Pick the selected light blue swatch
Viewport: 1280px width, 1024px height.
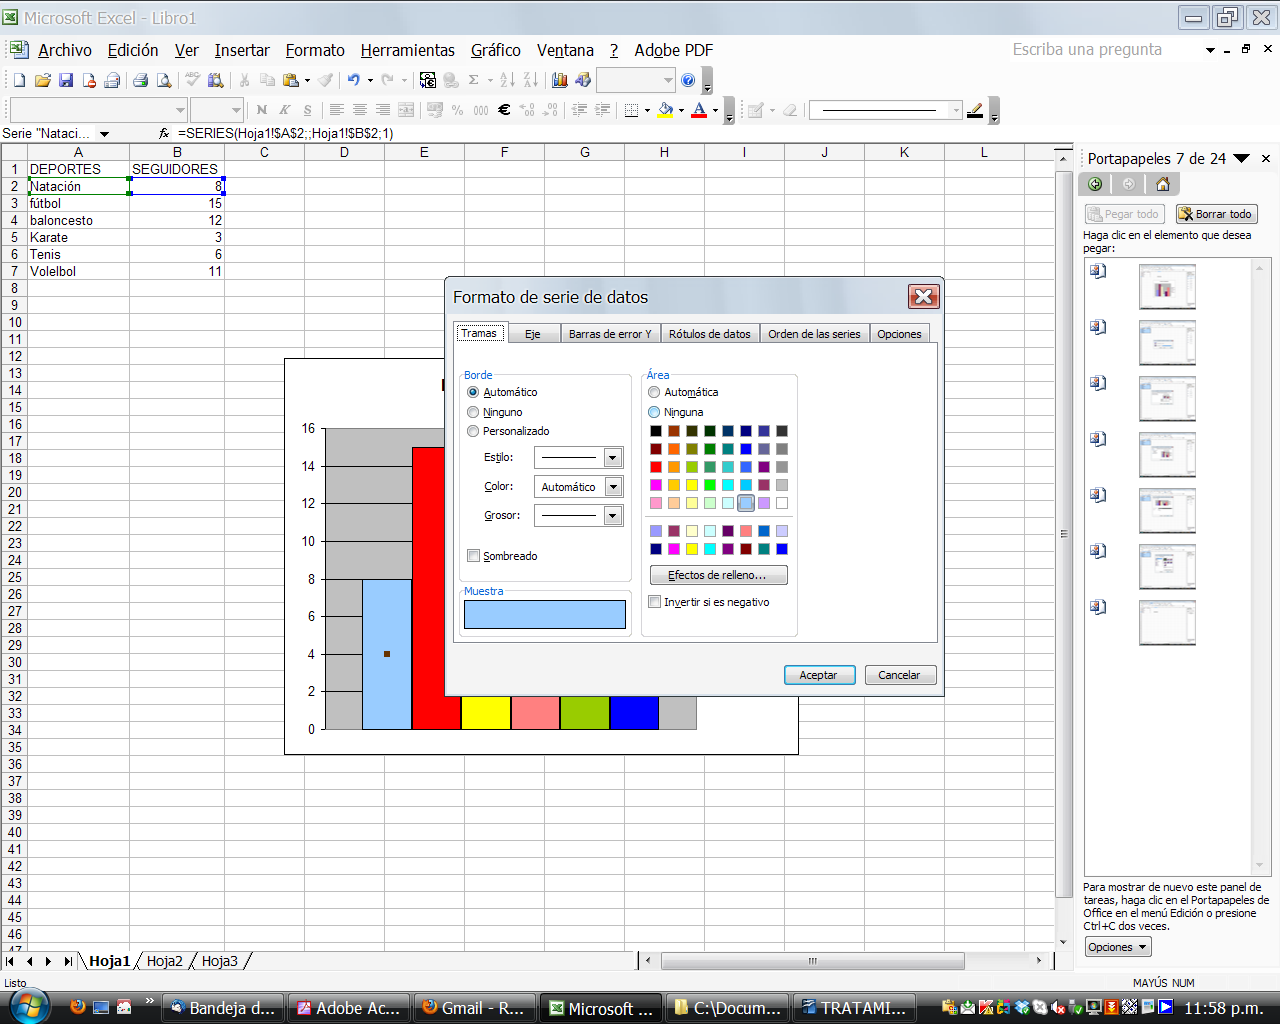click(x=746, y=503)
